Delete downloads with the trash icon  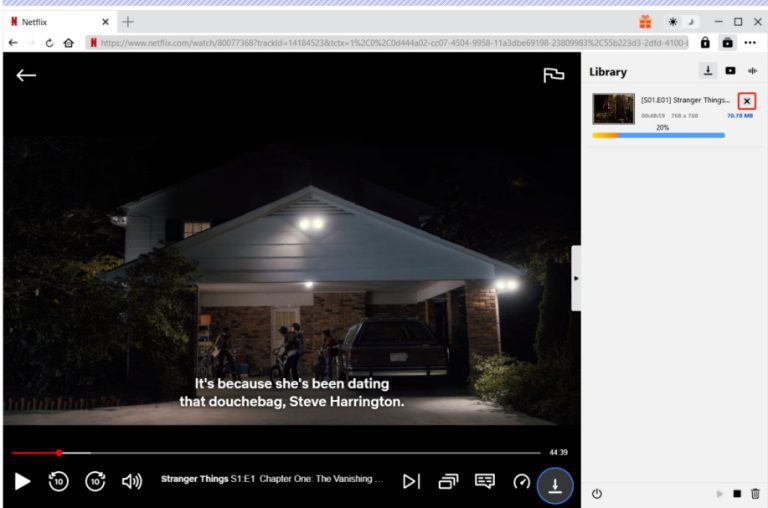coord(755,493)
